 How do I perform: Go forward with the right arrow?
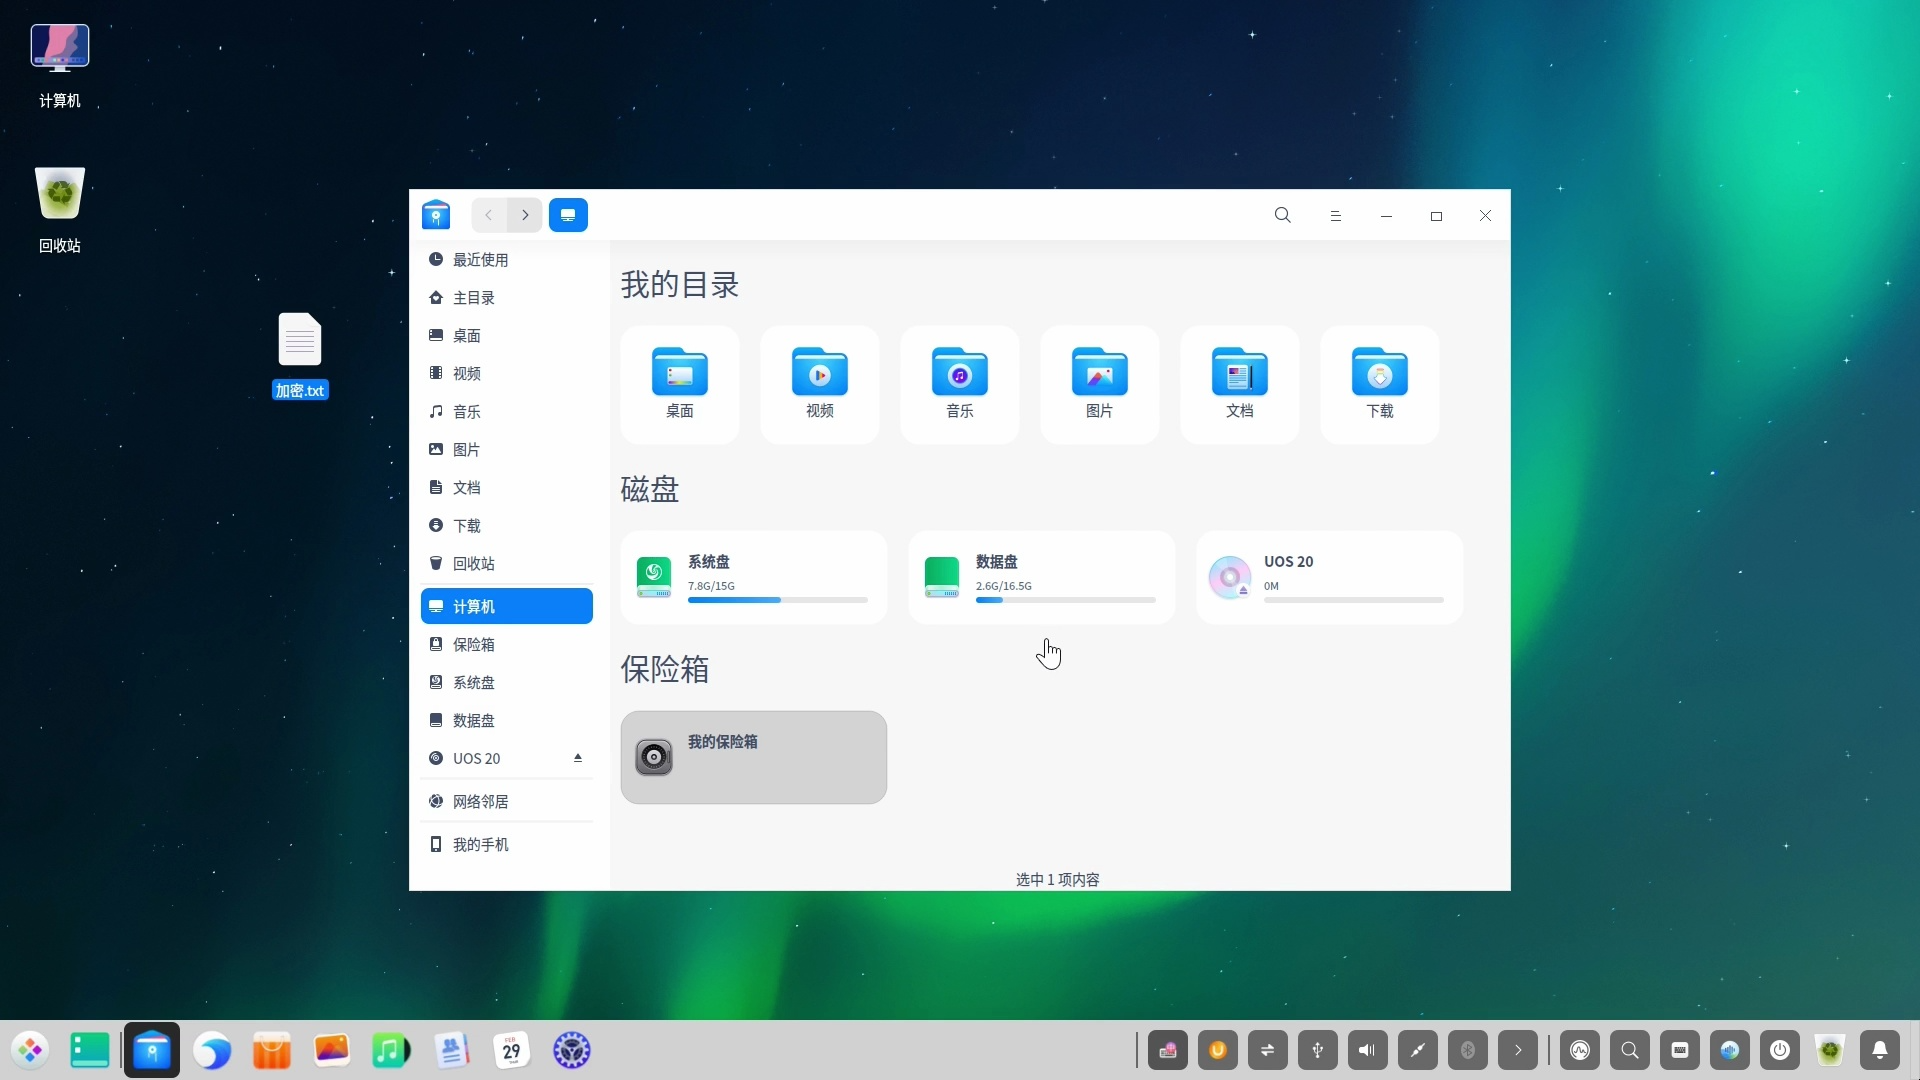(525, 215)
